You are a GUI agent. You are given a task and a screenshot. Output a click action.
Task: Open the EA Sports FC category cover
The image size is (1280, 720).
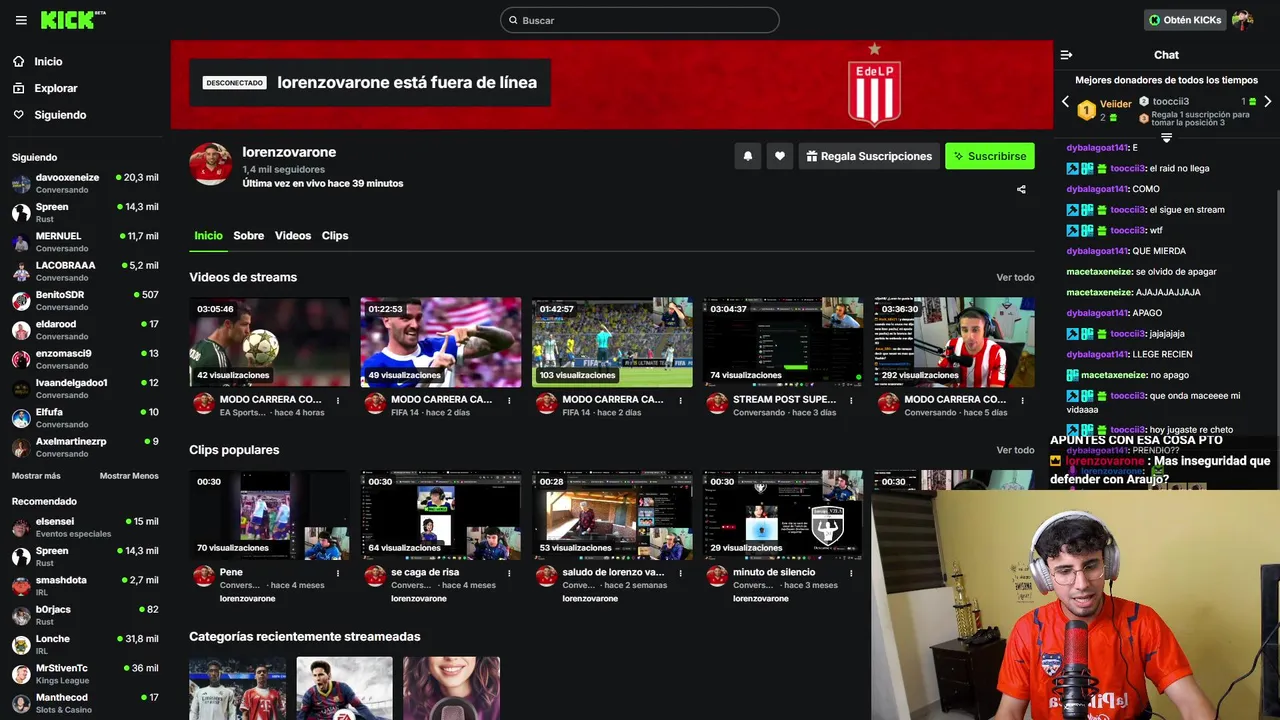click(238, 688)
